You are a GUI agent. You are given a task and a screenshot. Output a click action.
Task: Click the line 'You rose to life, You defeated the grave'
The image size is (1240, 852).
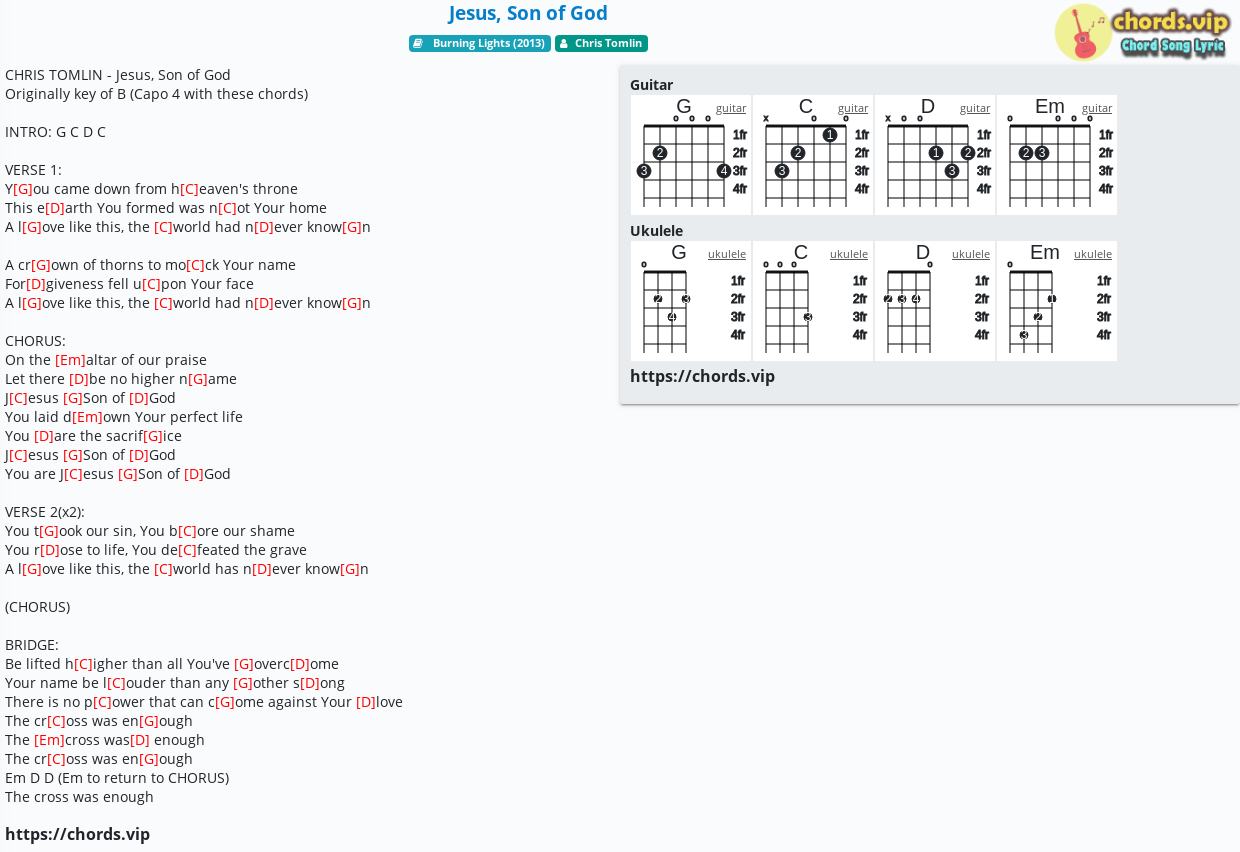click(x=156, y=550)
